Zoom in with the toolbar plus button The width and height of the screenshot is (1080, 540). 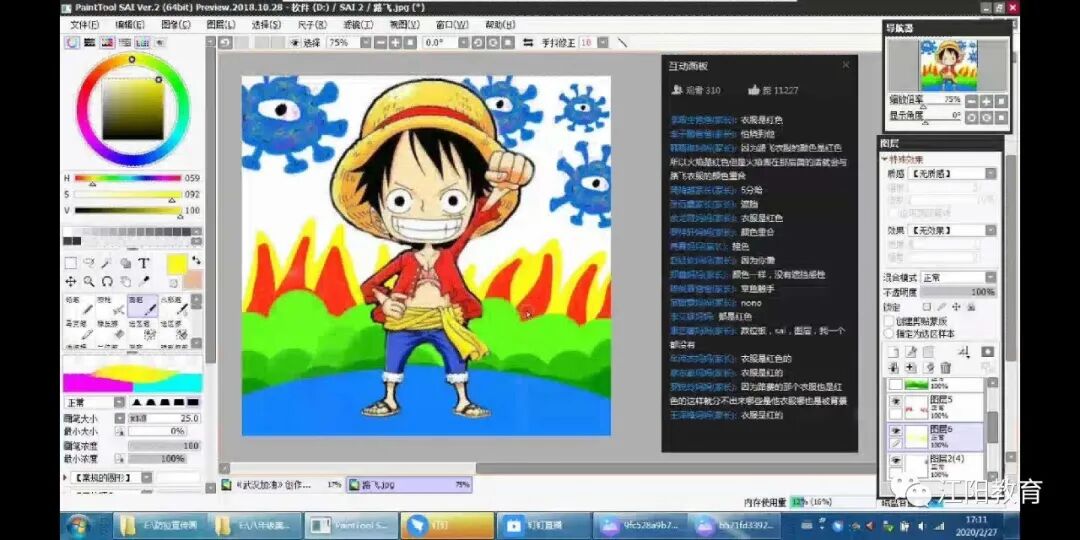click(395, 42)
